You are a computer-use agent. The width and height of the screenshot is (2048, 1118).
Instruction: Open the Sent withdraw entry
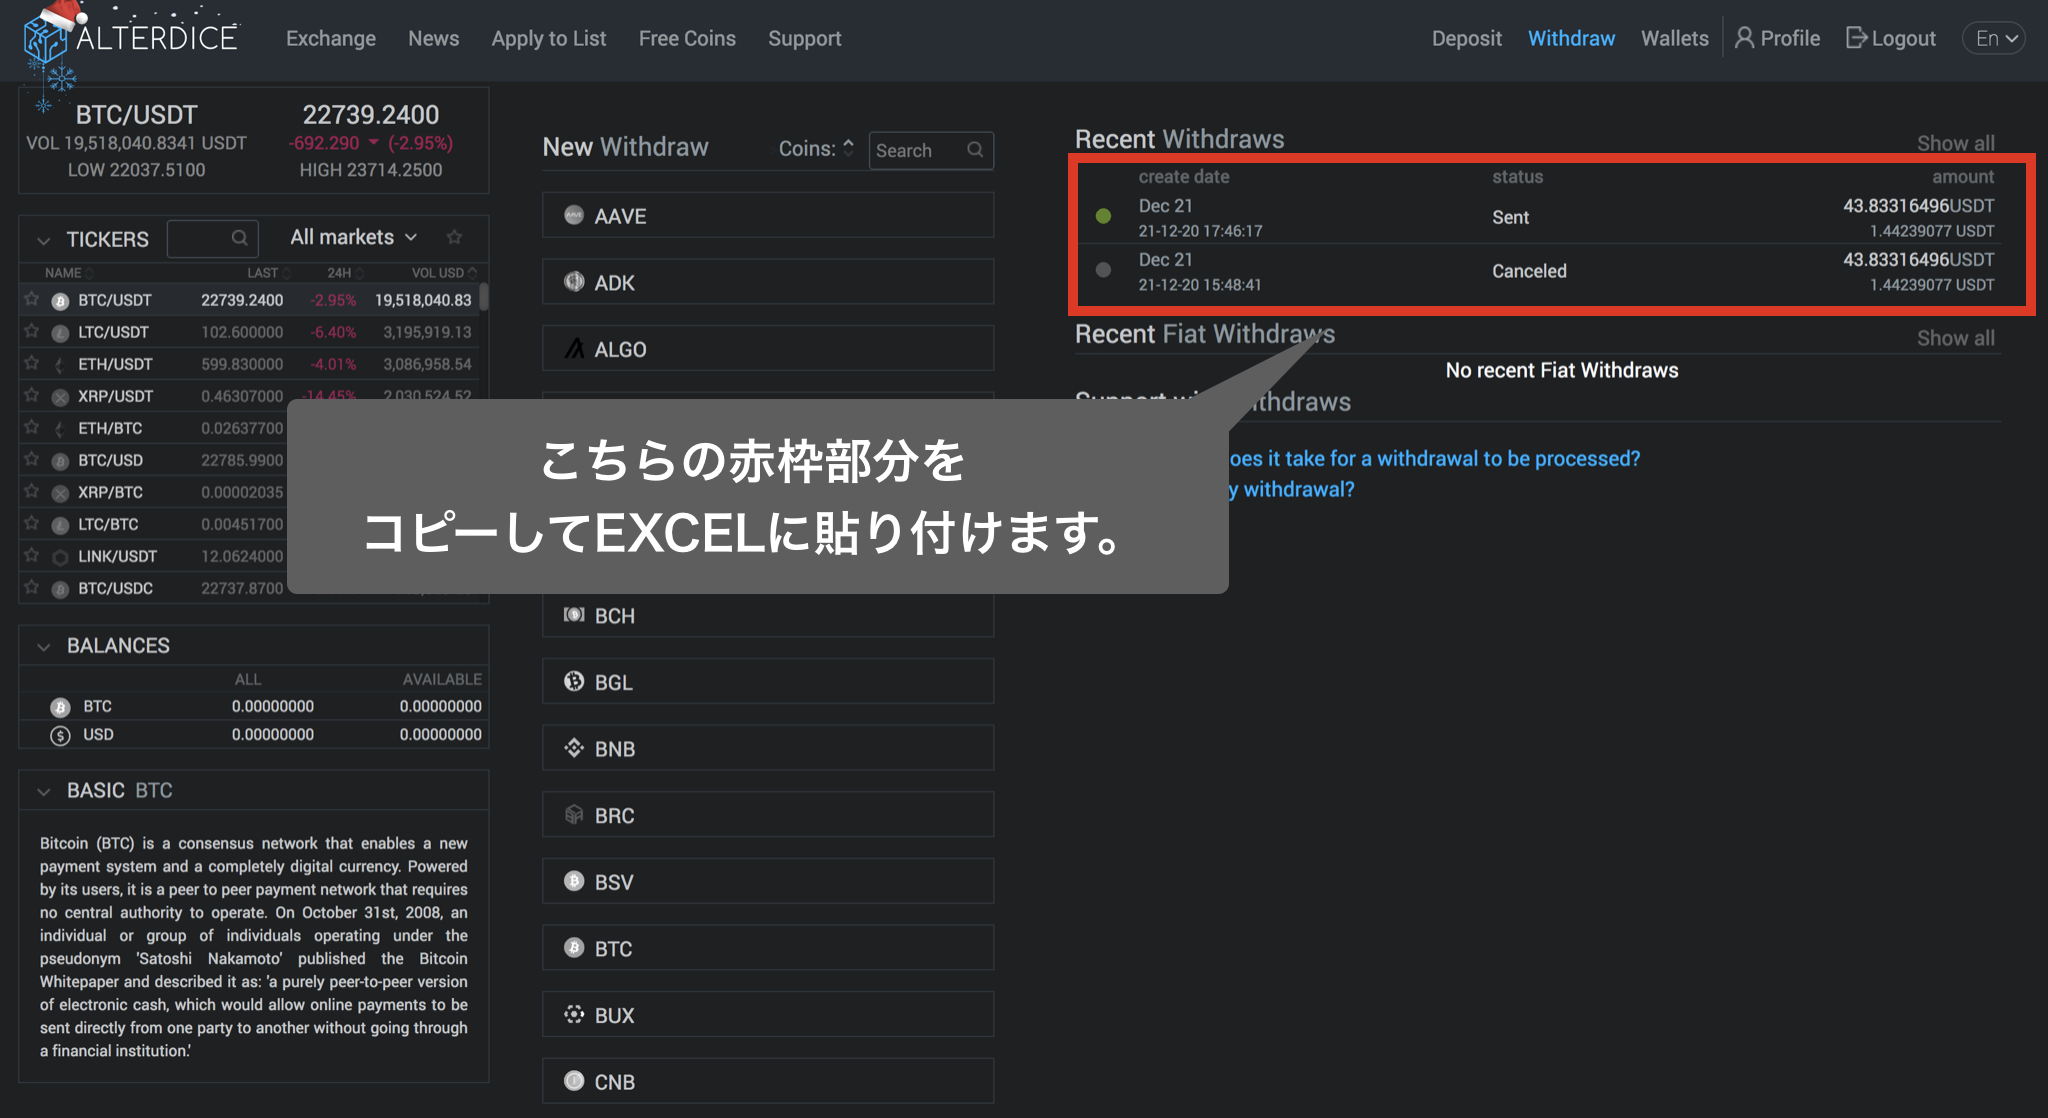pos(1540,217)
